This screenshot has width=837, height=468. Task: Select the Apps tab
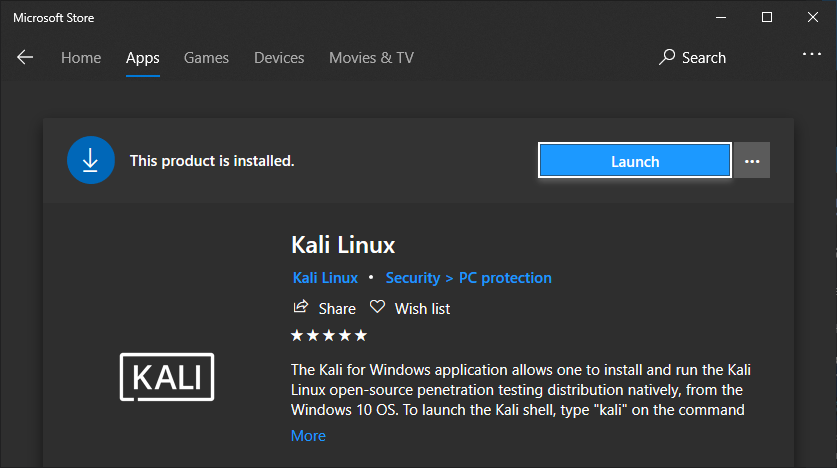click(x=142, y=57)
